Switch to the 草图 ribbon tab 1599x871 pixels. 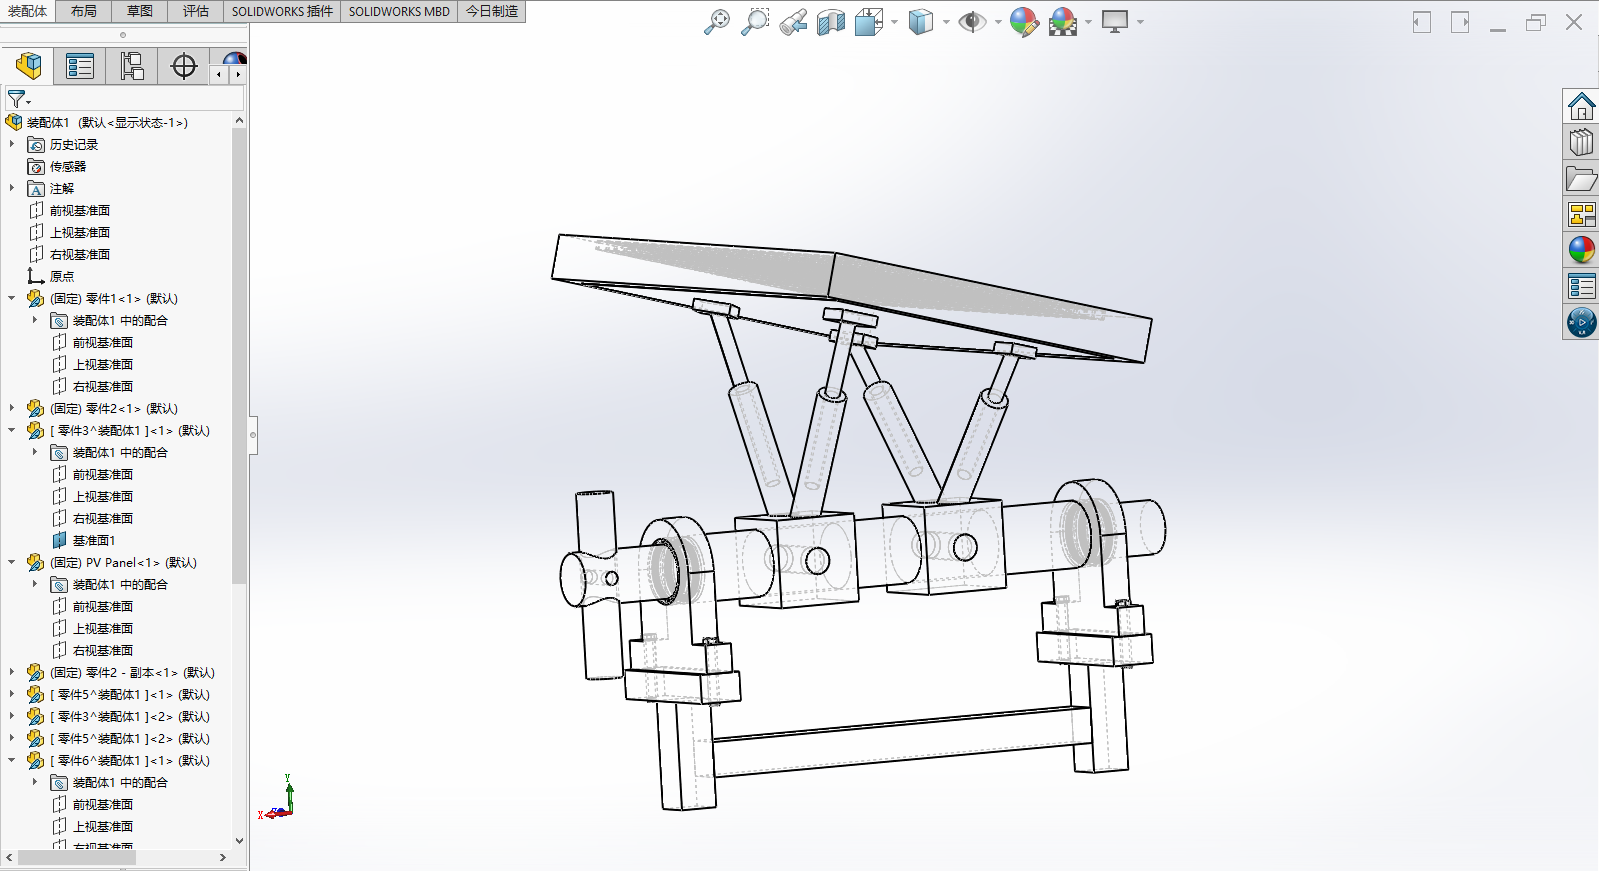pos(140,11)
